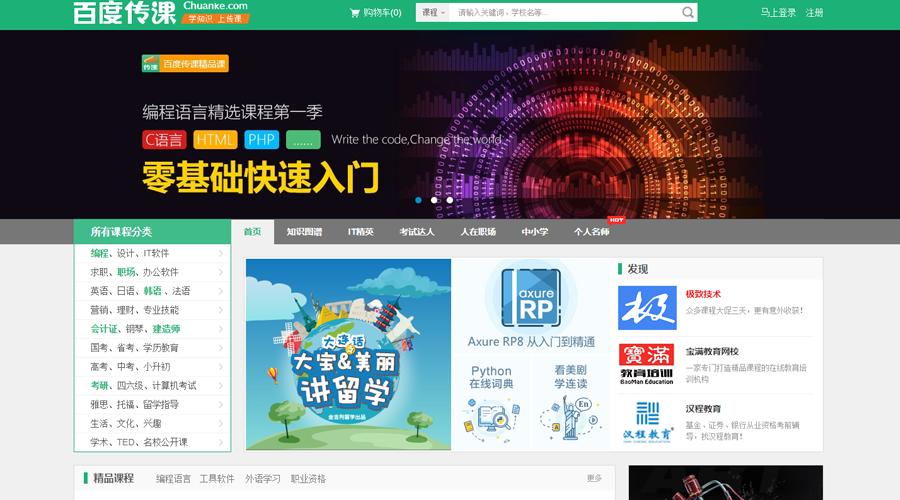The height and width of the screenshot is (500, 900).
Task: Expand the 编程、设计、IT软件 category arrow
Action: 221,253
